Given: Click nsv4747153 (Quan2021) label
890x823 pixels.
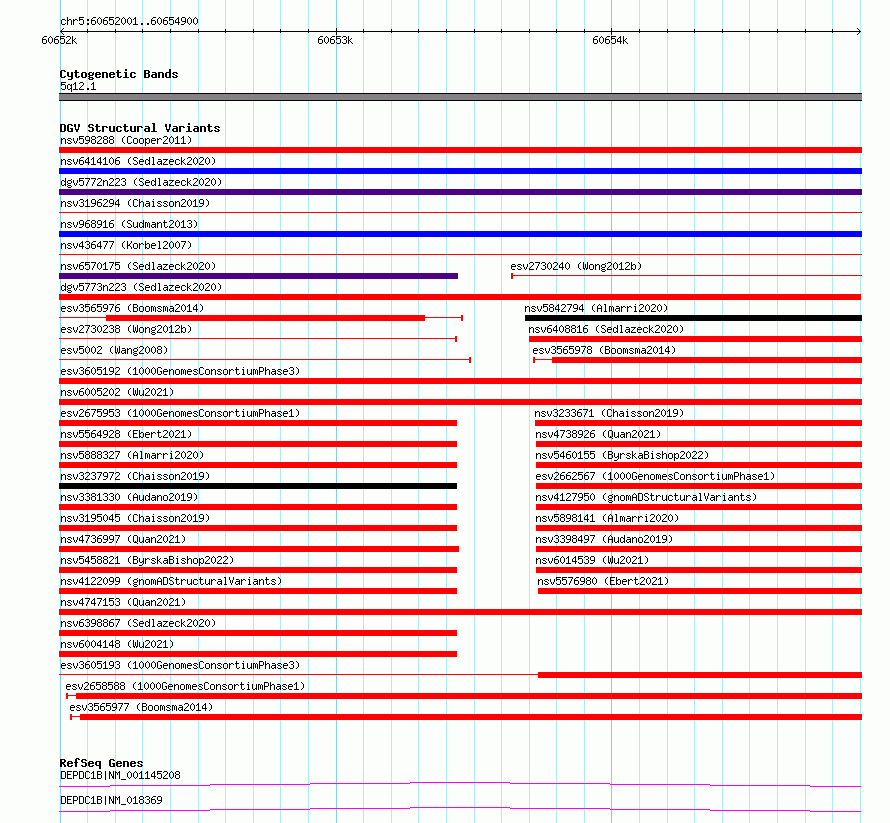Looking at the screenshot, I should click(x=123, y=602).
